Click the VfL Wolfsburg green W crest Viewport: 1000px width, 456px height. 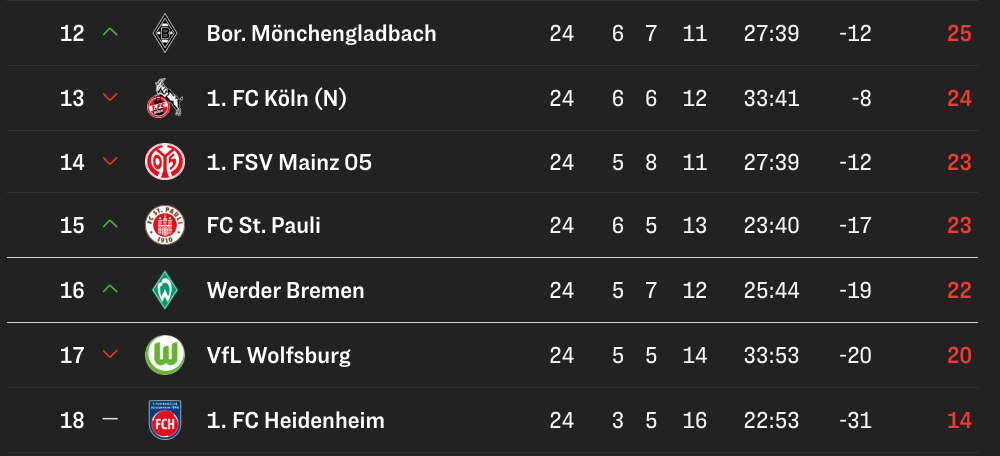164,355
